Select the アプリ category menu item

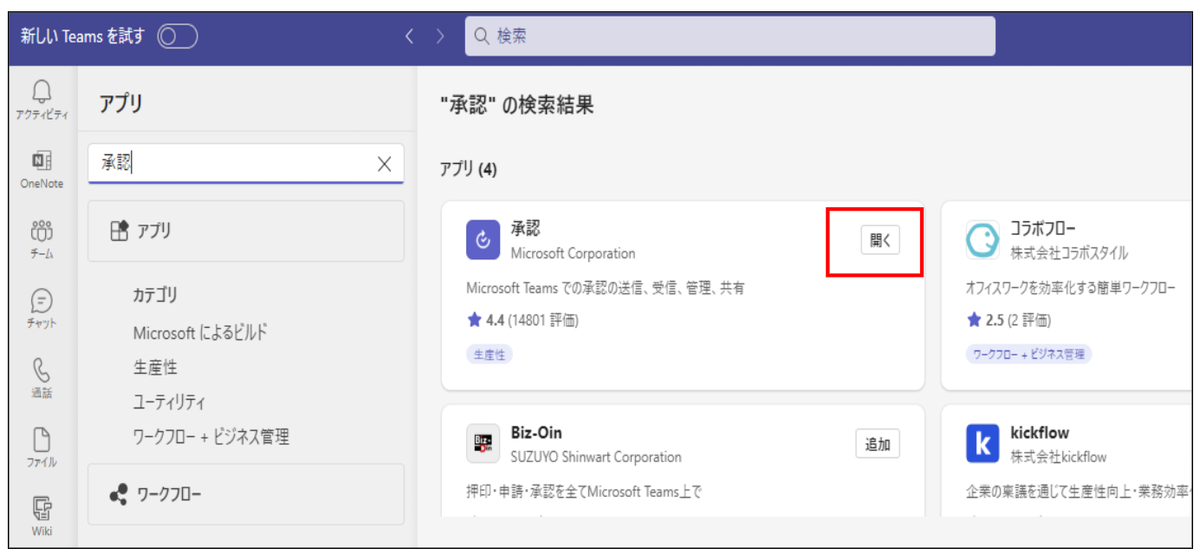[x=246, y=231]
